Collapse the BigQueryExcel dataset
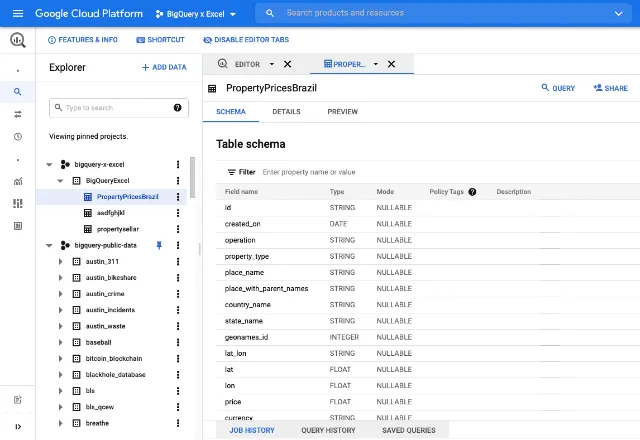The height and width of the screenshot is (440, 640). [x=60, y=180]
